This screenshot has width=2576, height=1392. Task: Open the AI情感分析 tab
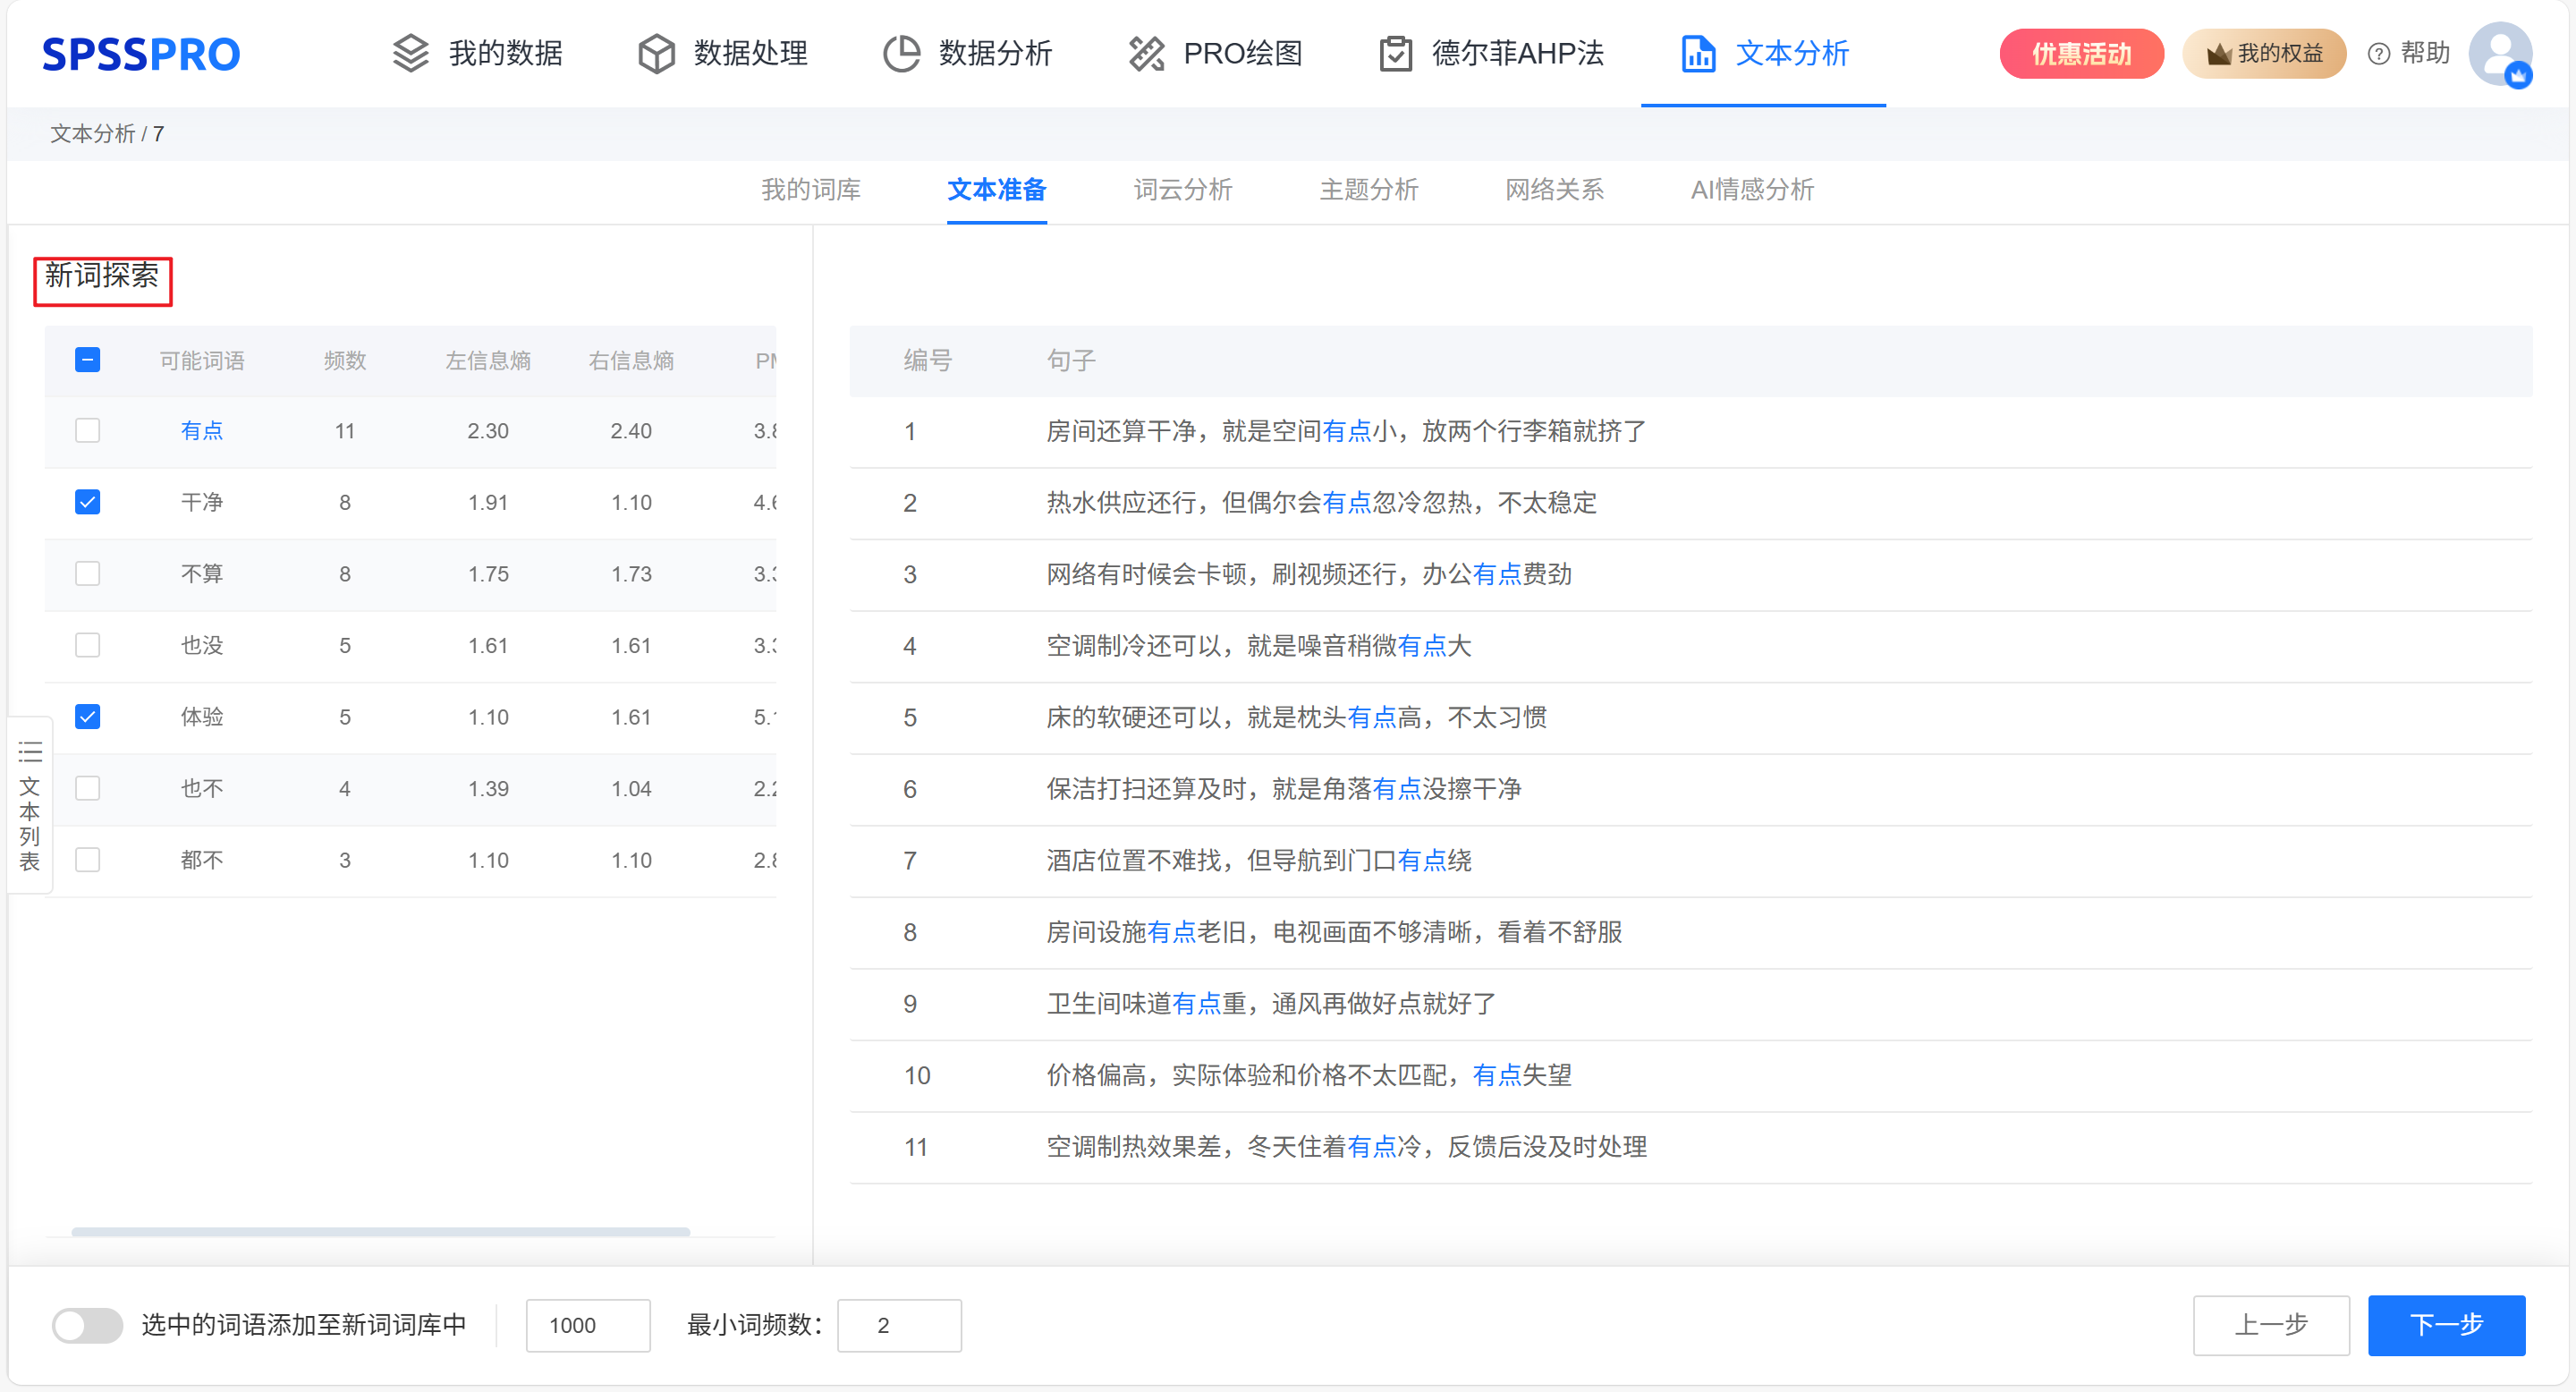pyautogui.click(x=1751, y=189)
